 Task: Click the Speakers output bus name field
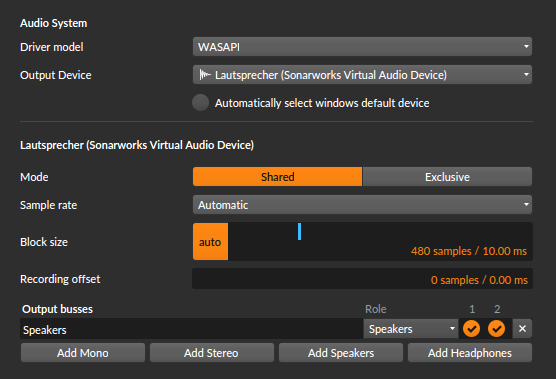191,329
